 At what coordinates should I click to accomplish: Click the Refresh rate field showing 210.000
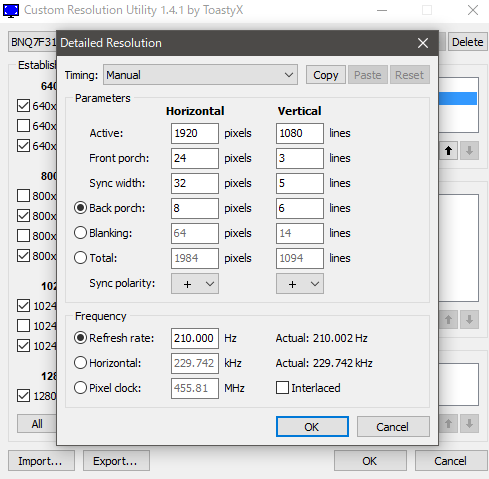coord(195,338)
